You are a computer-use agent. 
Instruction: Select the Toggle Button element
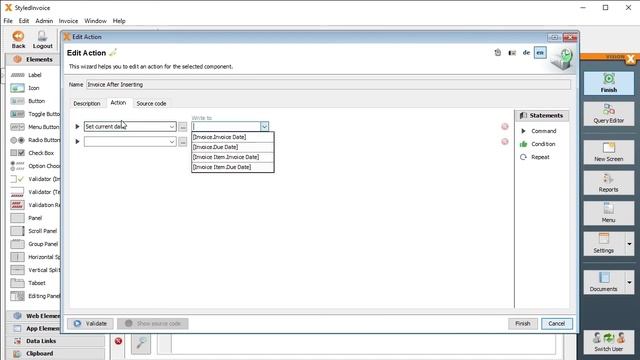tap(35, 114)
